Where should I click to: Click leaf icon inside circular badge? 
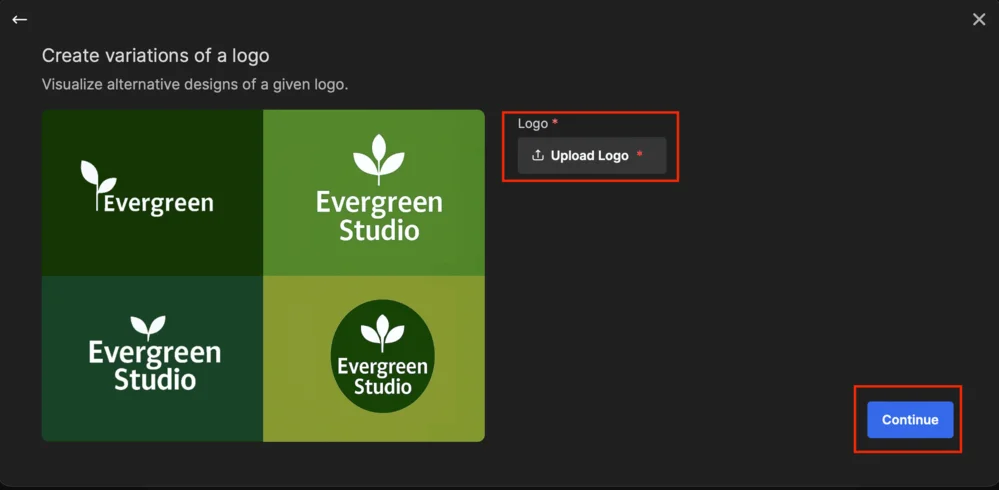(x=382, y=334)
